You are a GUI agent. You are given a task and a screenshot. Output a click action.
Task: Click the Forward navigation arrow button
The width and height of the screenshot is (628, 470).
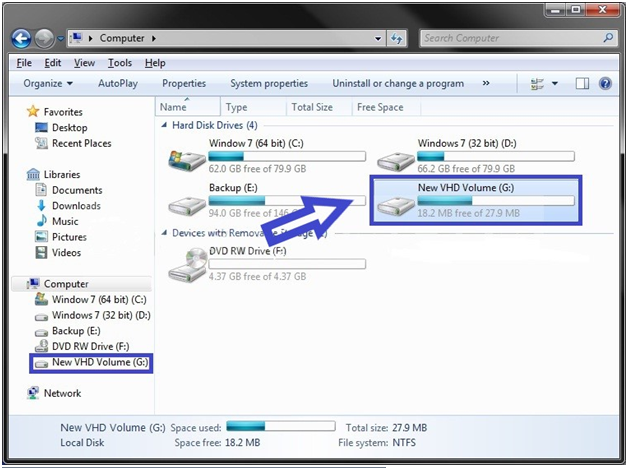click(x=44, y=39)
